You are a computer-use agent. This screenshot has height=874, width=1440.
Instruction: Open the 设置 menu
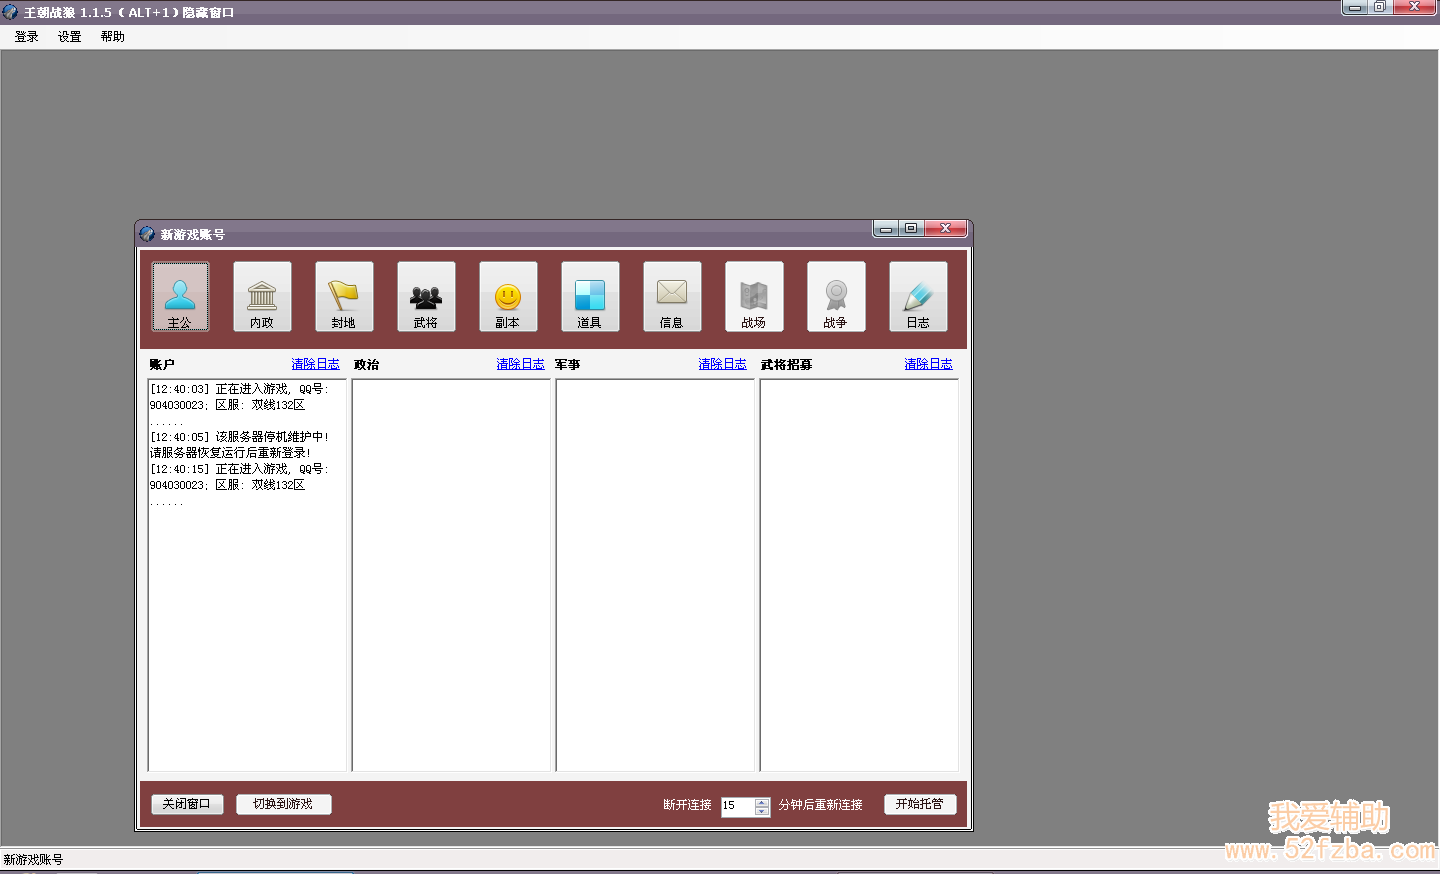pyautogui.click(x=70, y=37)
